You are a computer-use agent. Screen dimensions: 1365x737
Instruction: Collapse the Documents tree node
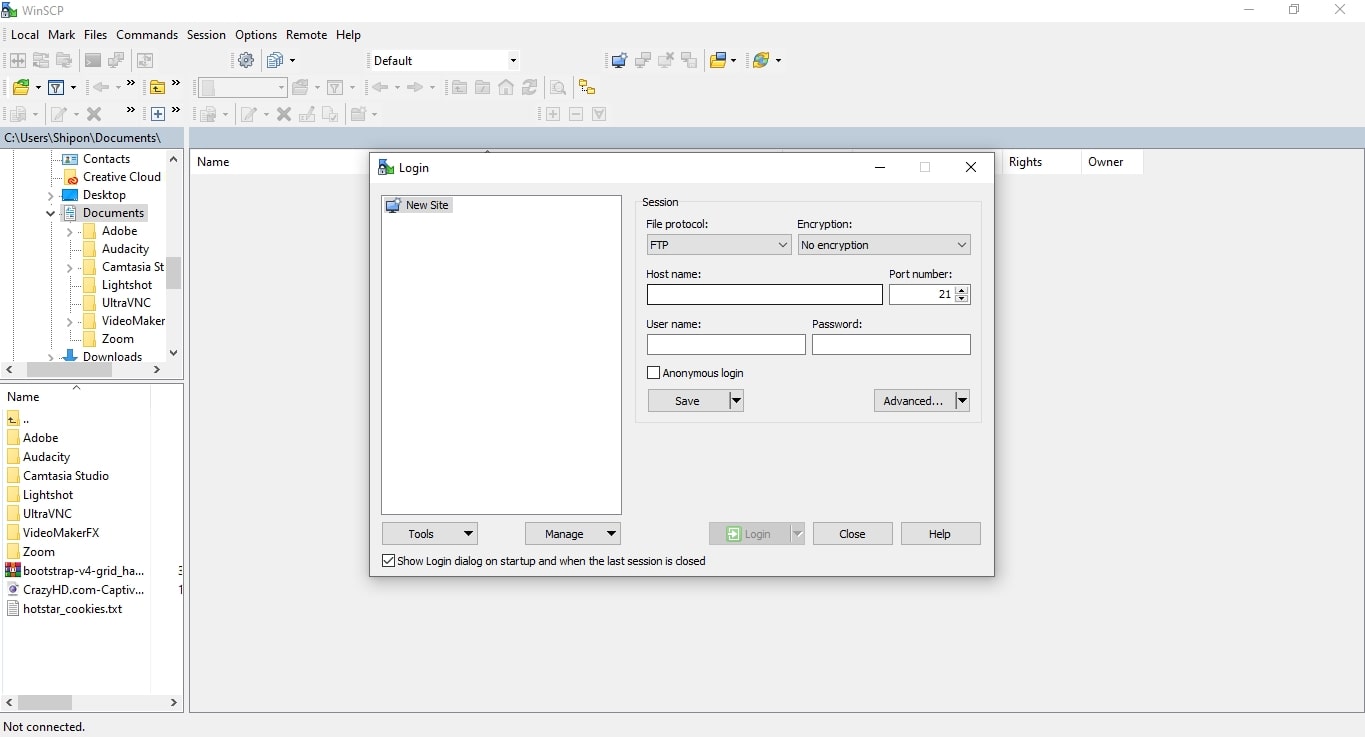(50, 213)
